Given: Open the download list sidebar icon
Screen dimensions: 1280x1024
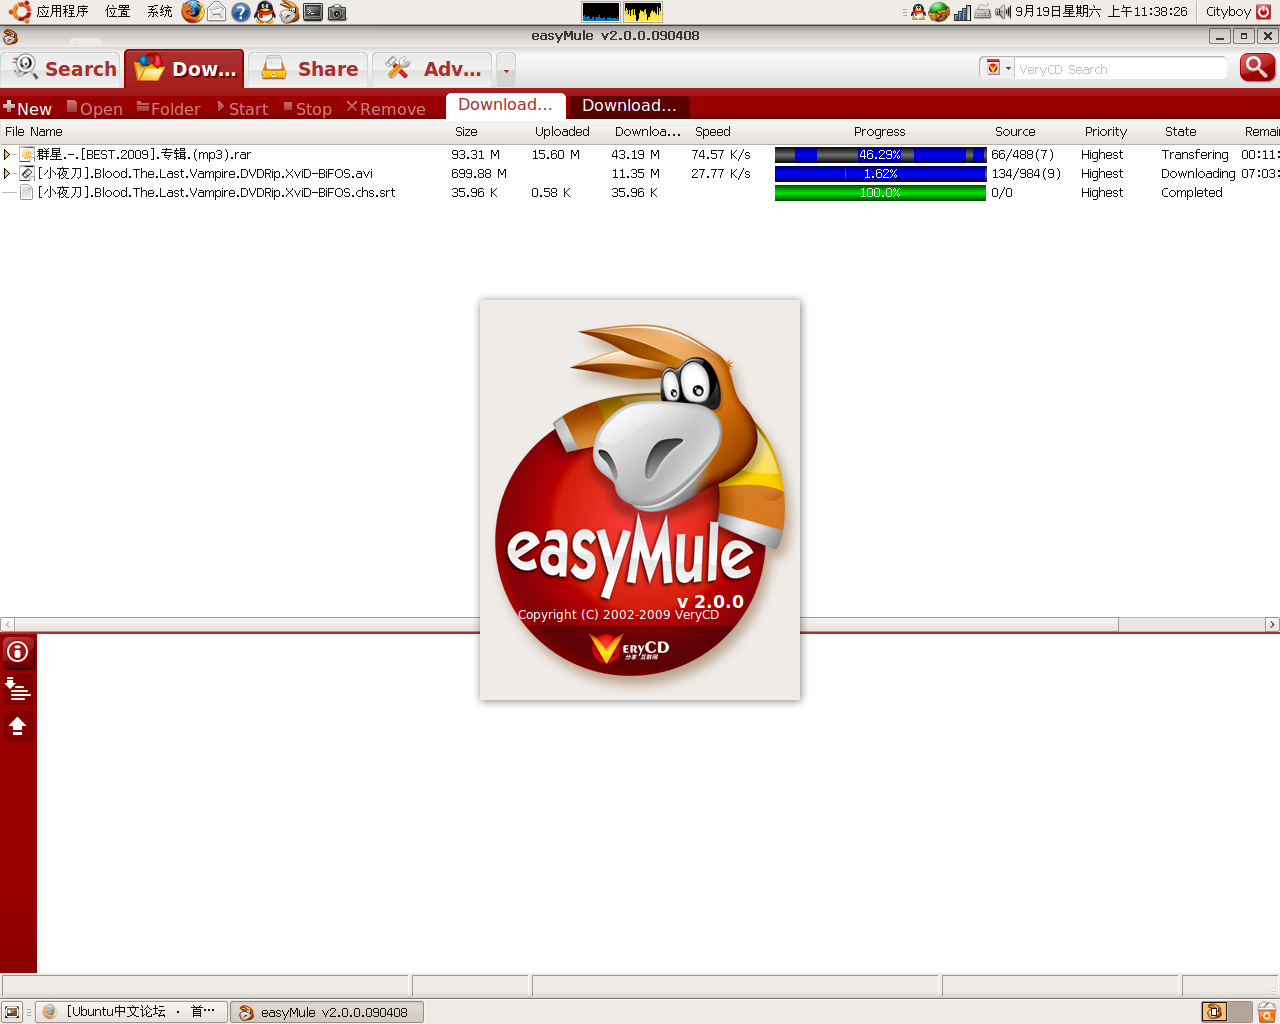Looking at the screenshot, I should pos(18,688).
